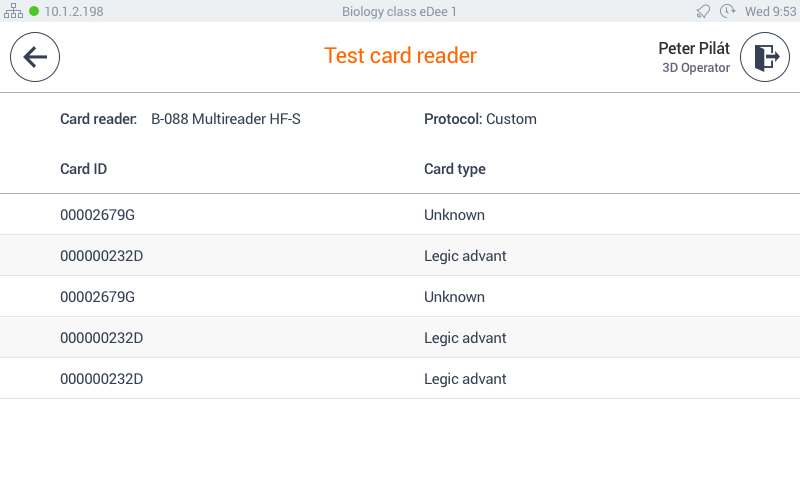The width and height of the screenshot is (800, 480).
Task: Click the Wed 9:53 clock
Action: (x=769, y=11)
